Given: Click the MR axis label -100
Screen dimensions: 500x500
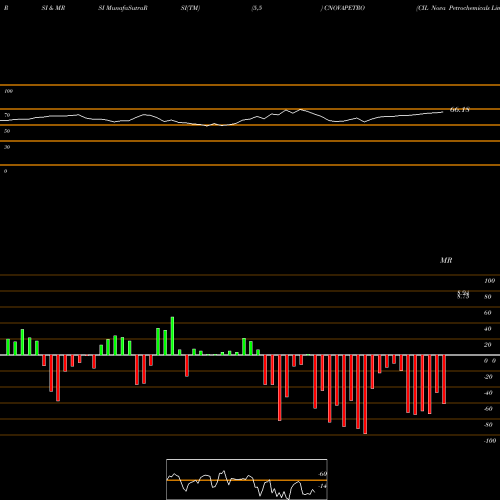Looking at the screenshot, I should pos(490,441).
